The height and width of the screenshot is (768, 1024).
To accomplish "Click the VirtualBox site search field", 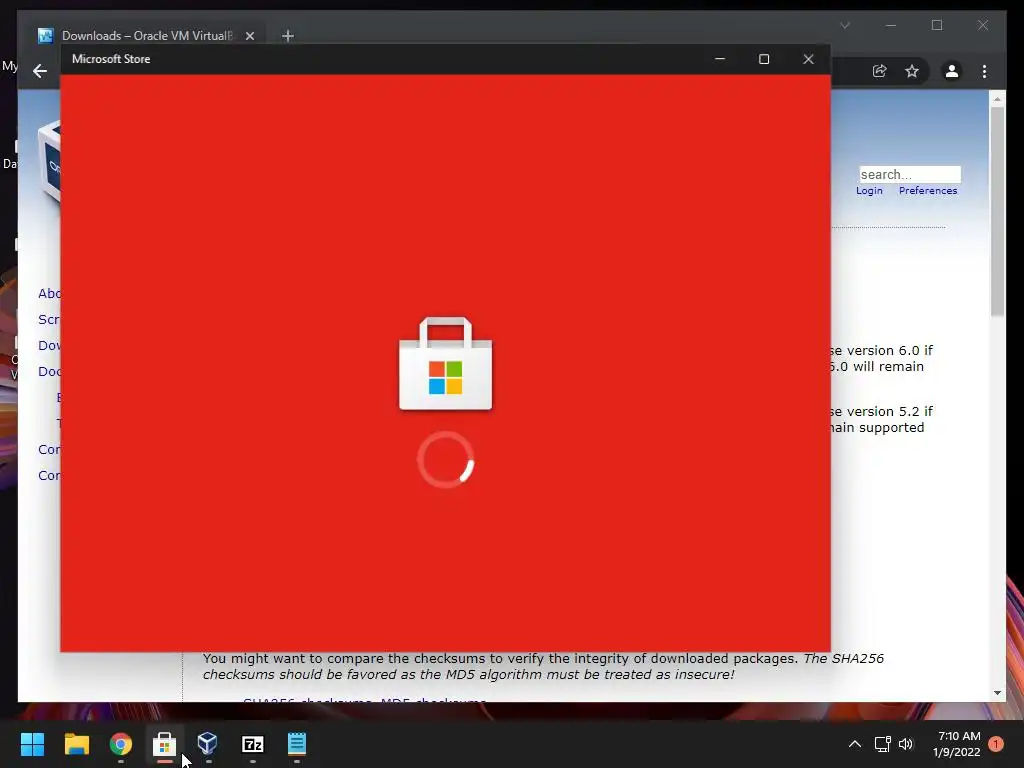I will click(x=910, y=174).
